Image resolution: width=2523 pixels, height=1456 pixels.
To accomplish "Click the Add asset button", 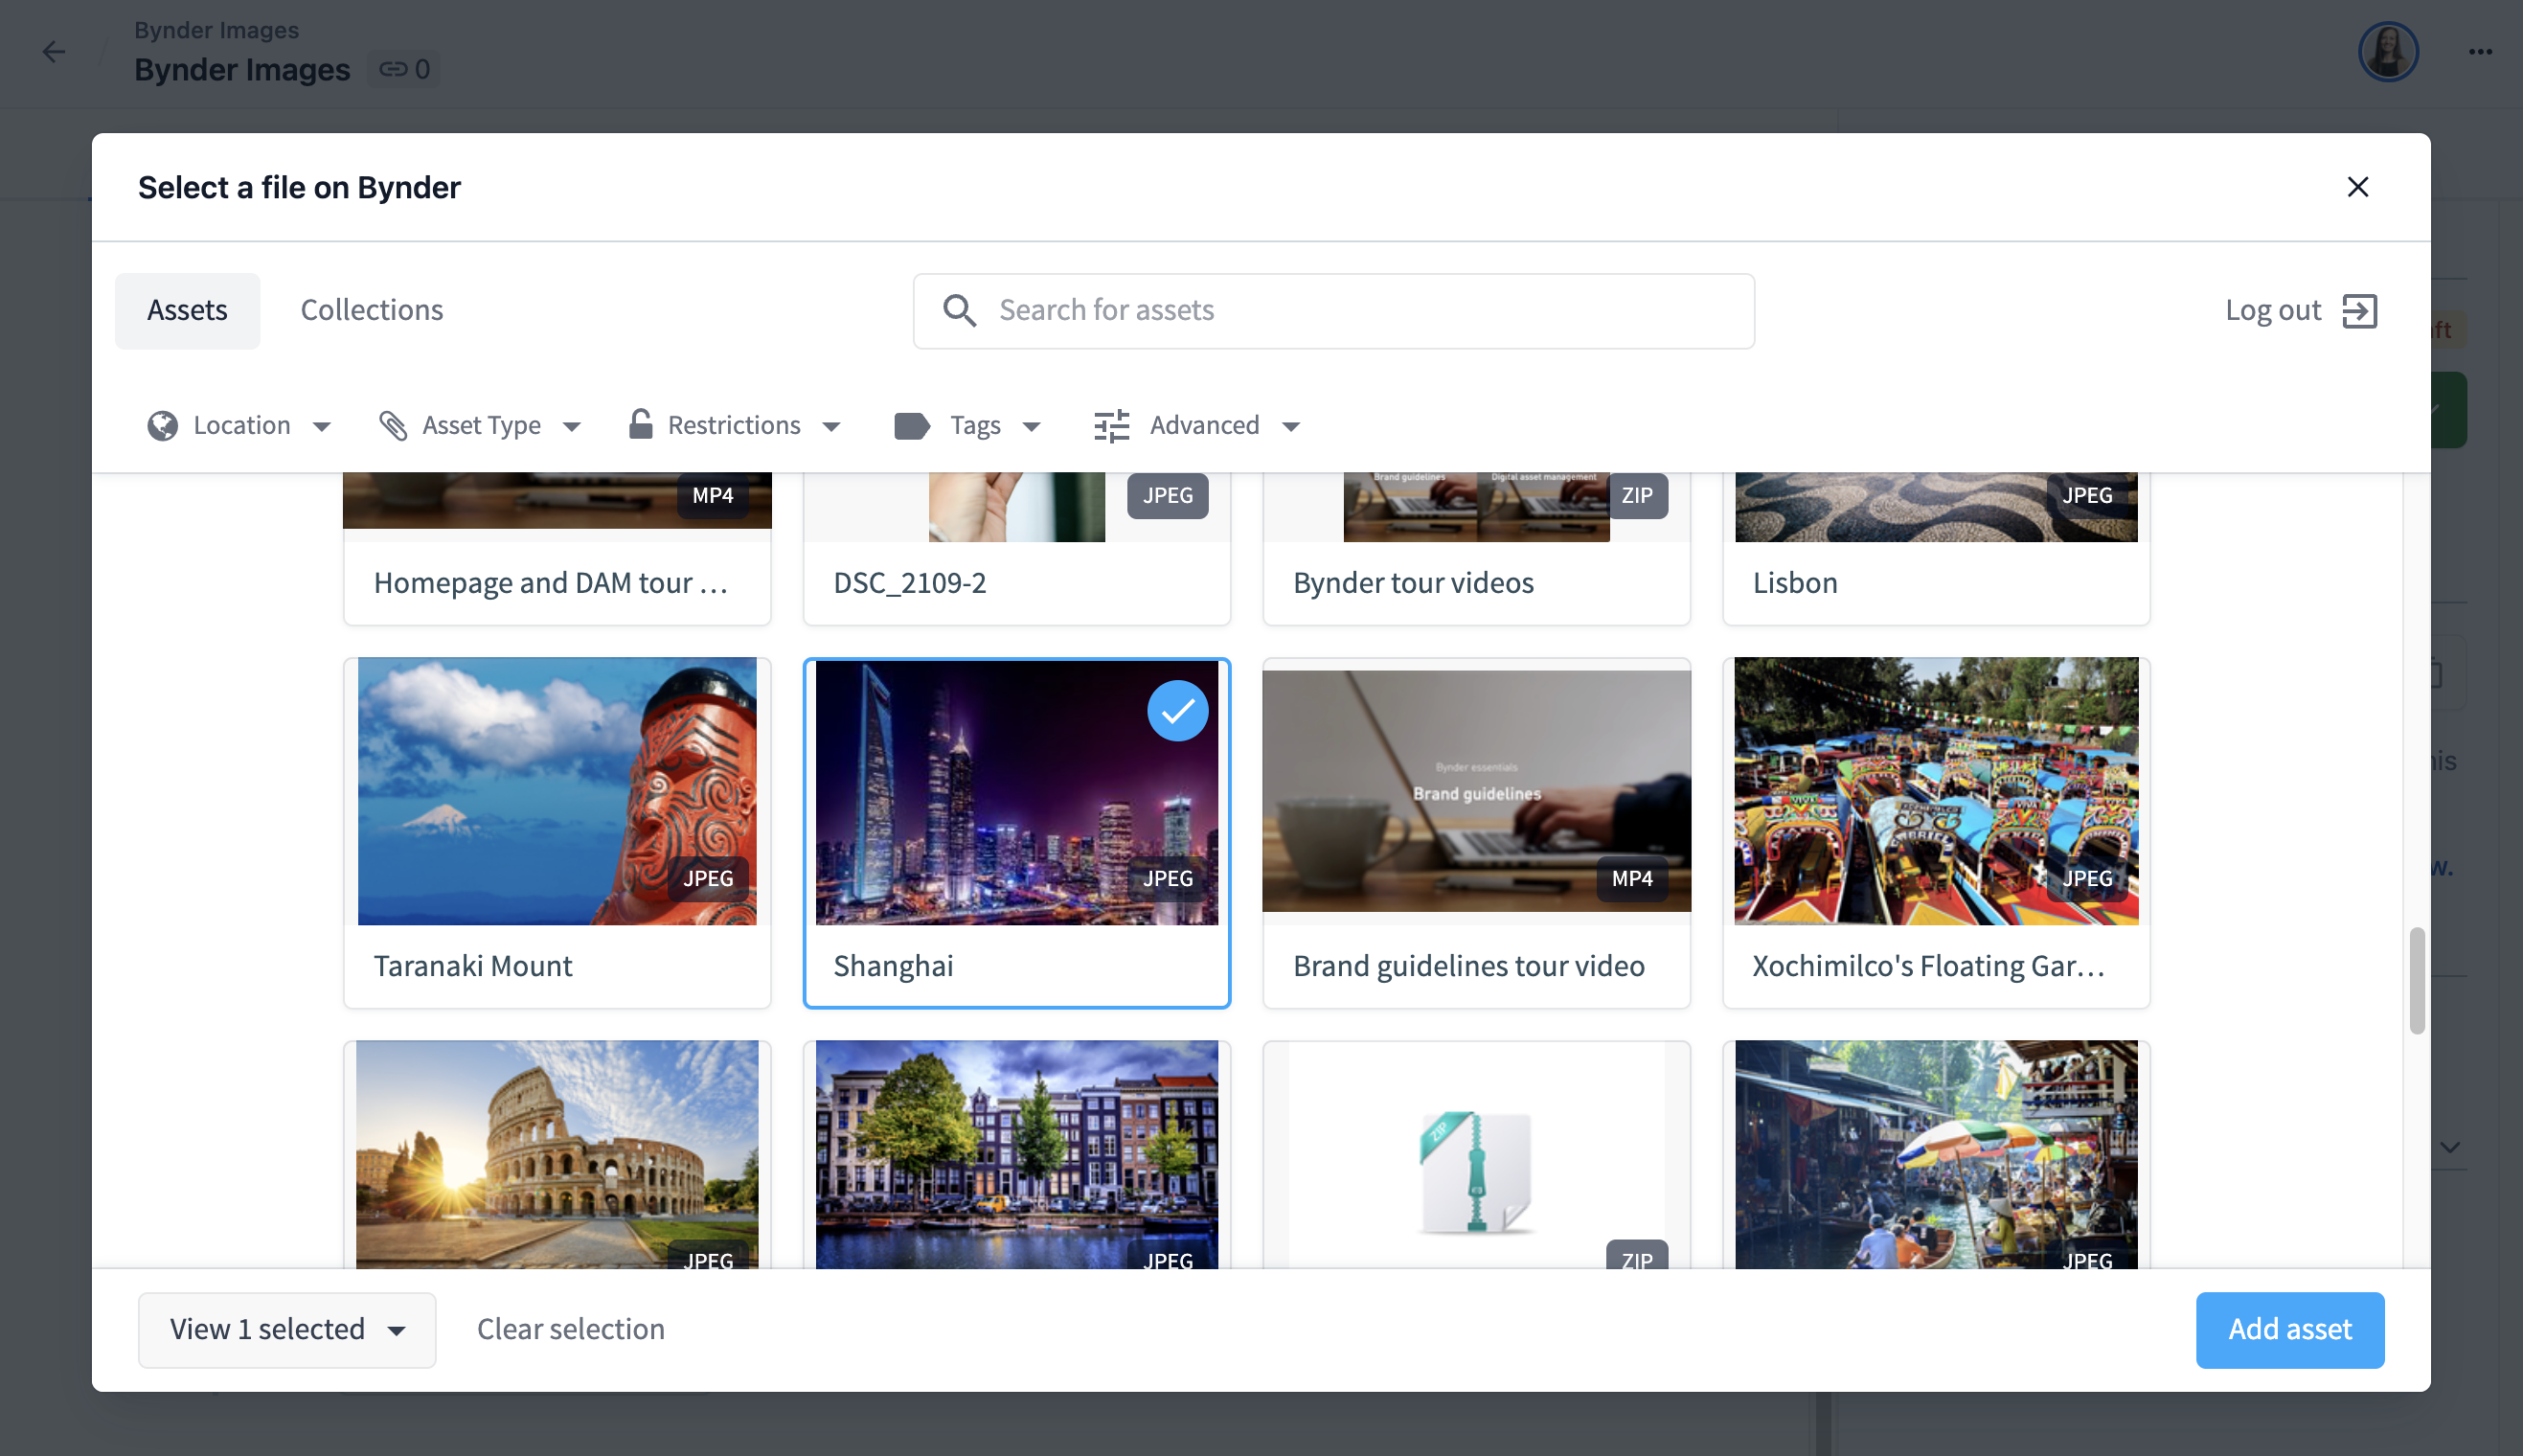I will pos(2289,1330).
